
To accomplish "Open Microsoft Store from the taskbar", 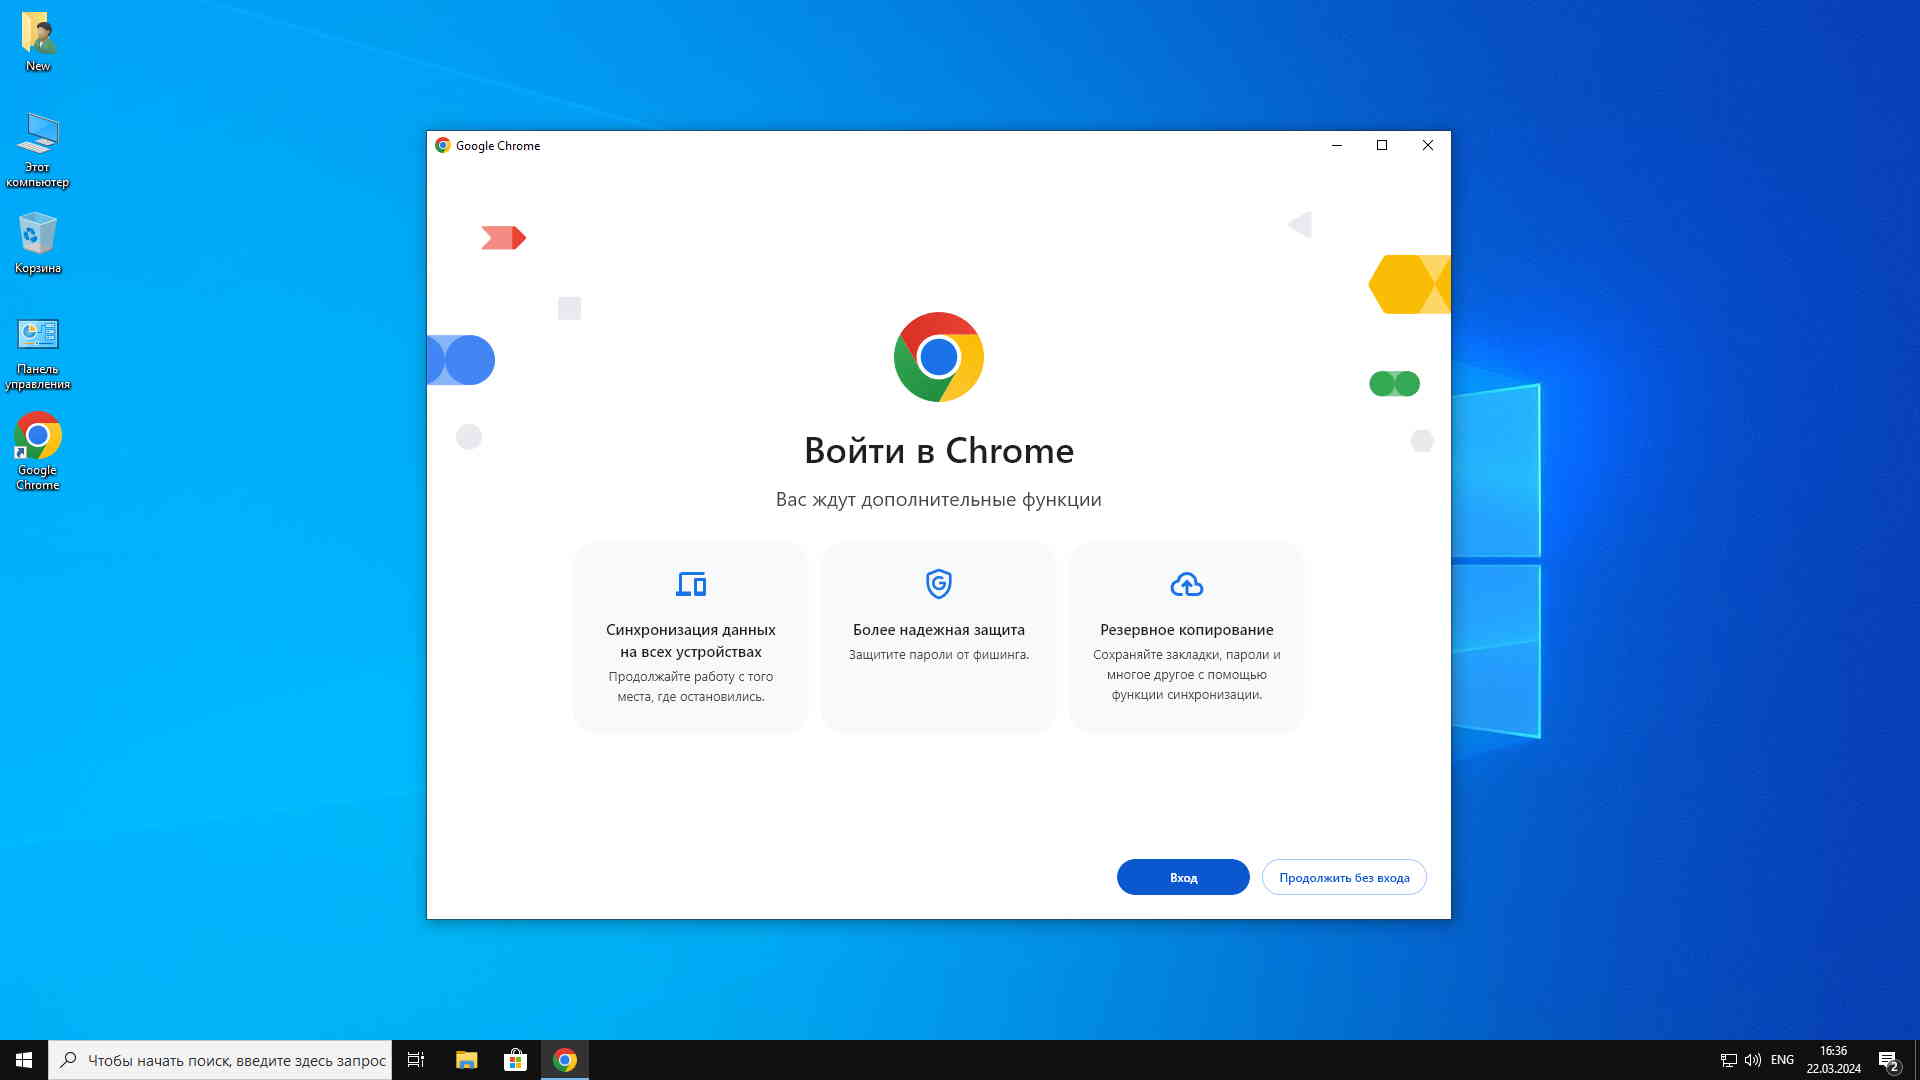I will (x=515, y=1060).
